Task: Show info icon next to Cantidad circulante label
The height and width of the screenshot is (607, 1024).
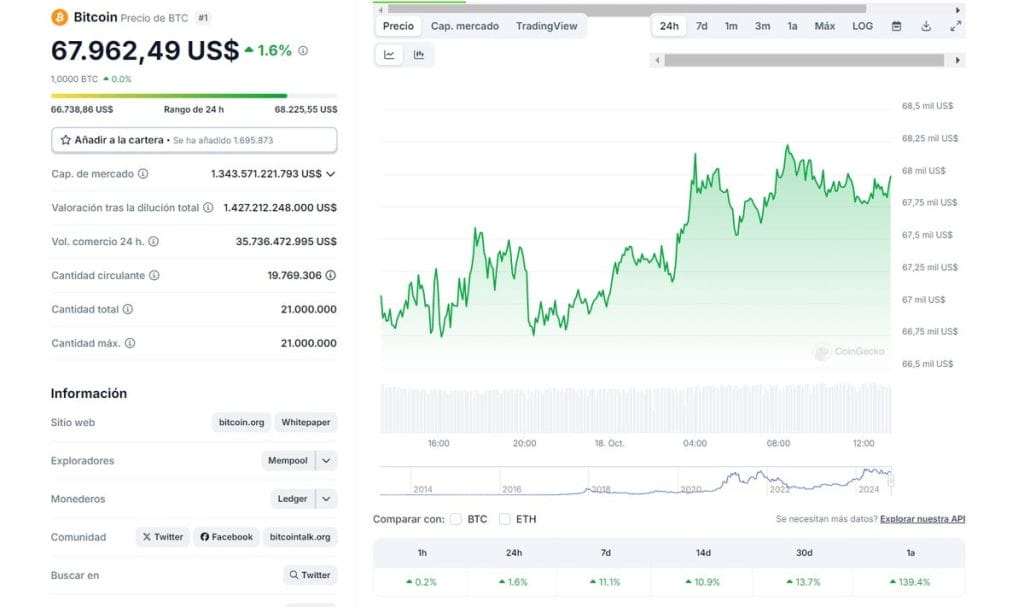Action: 154,276
